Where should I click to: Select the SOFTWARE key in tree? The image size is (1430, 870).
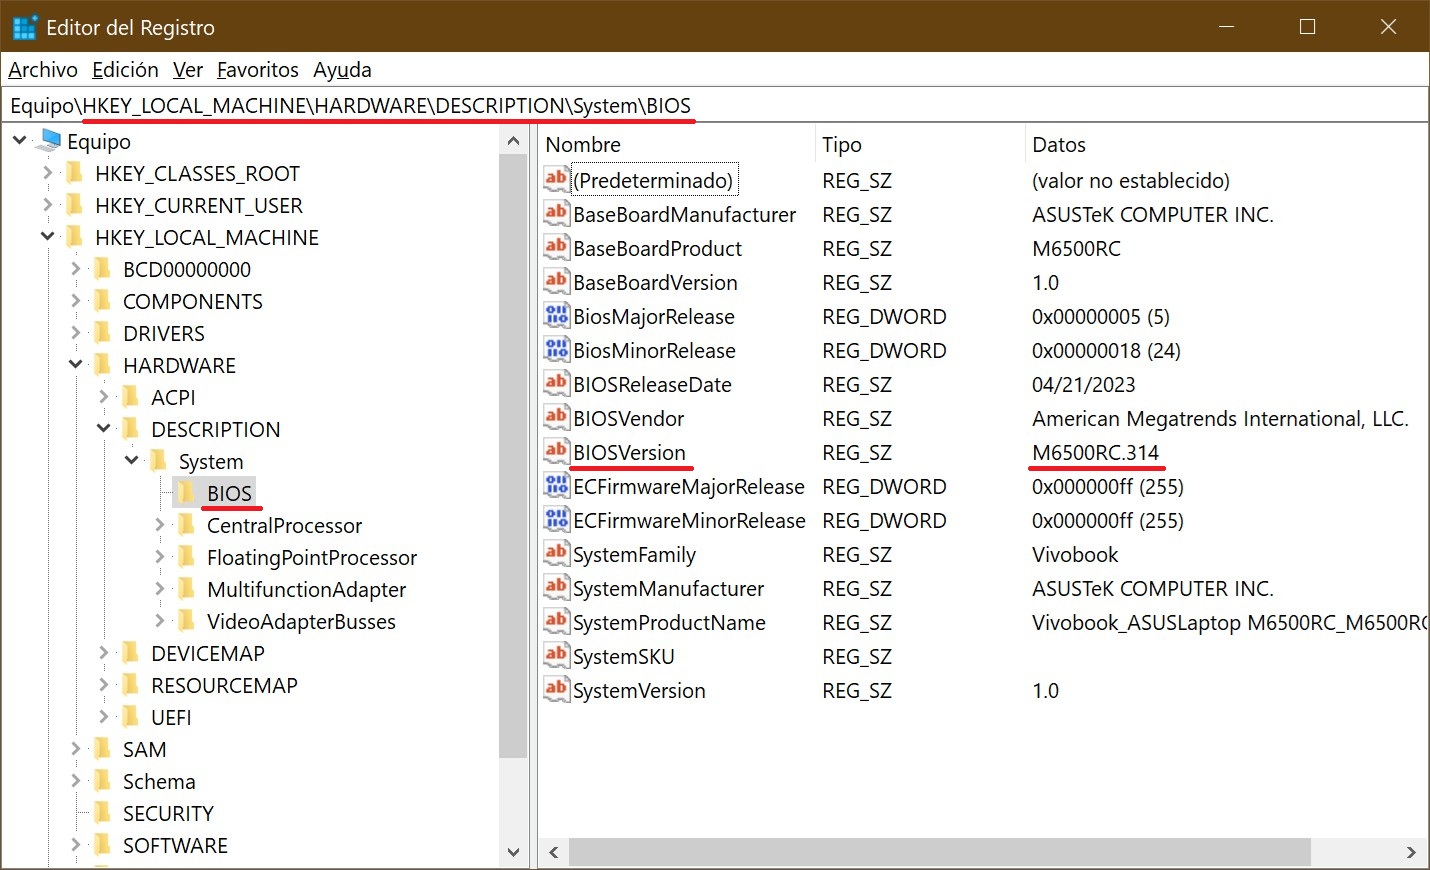[x=175, y=845]
